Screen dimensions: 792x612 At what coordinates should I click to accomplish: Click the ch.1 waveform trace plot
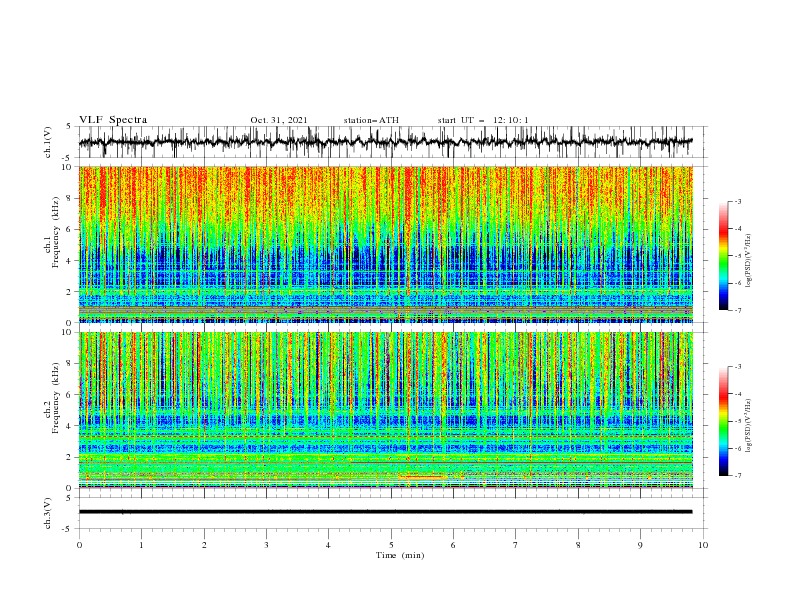pyautogui.click(x=386, y=142)
